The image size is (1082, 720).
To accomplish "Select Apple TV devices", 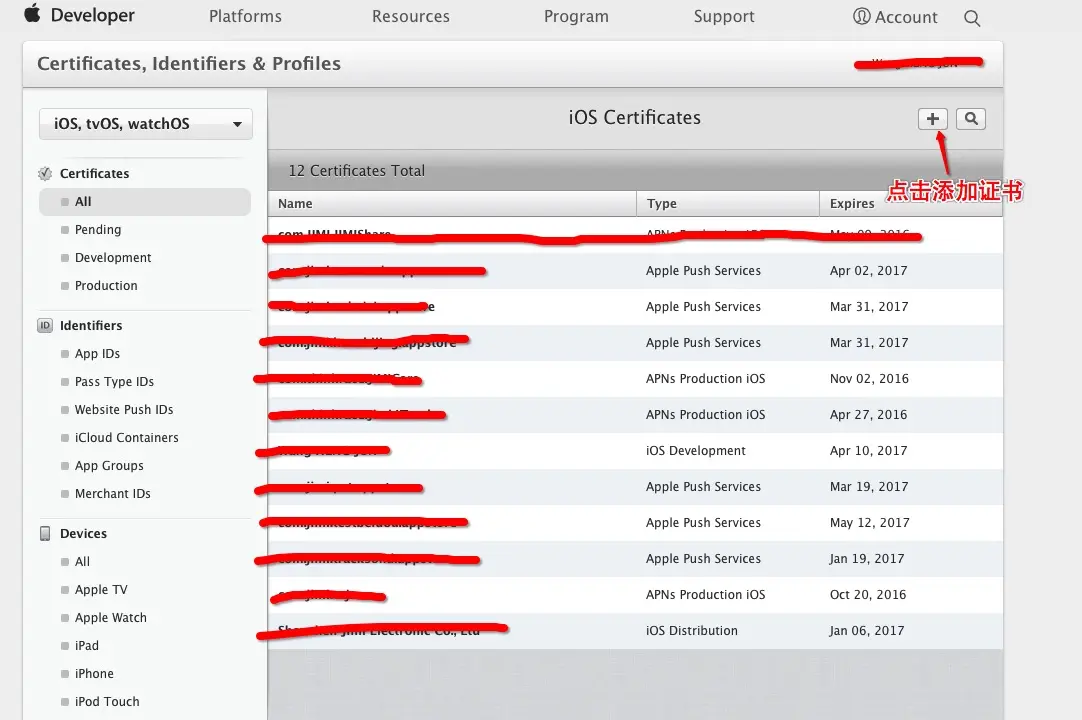I will 101,590.
